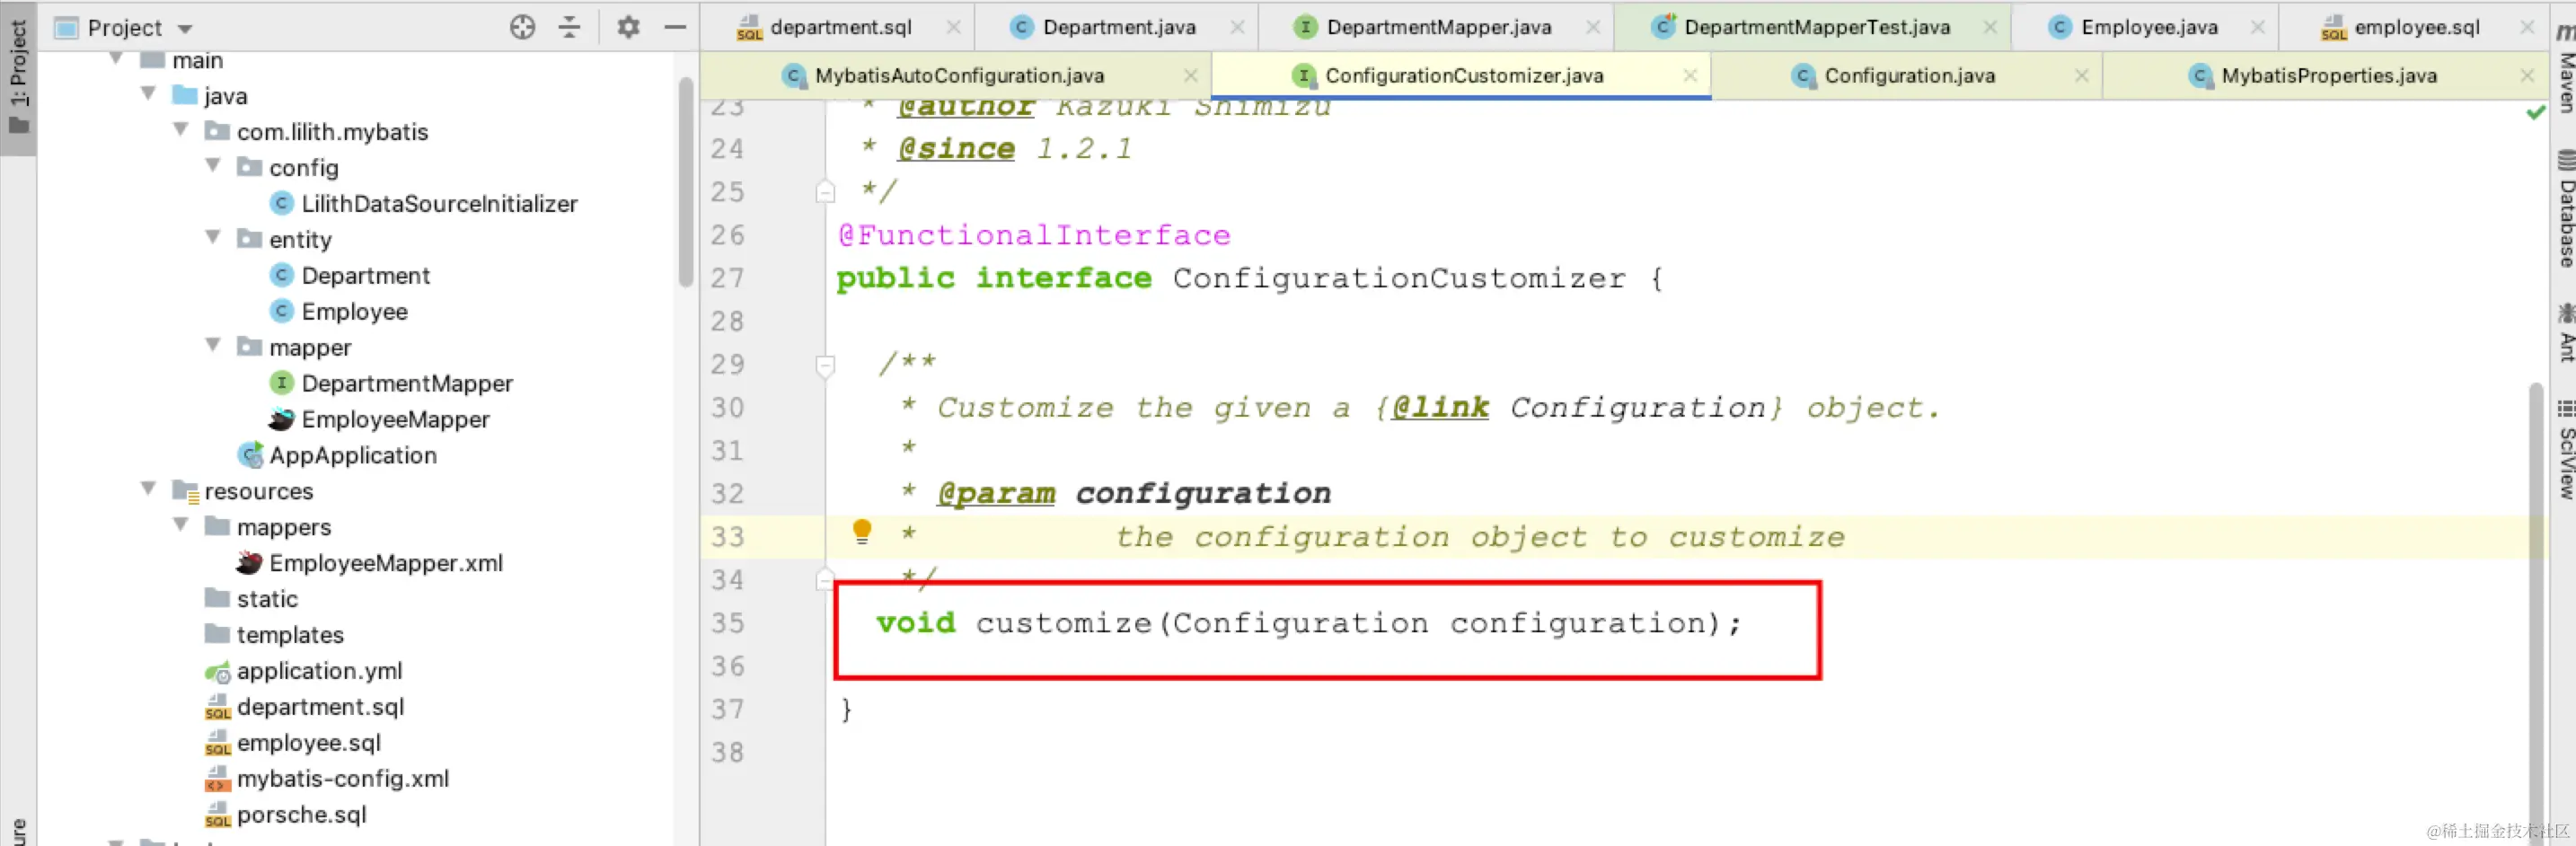Switch to Configuration.java tab
The image size is (2576, 846).
coord(1908,75)
